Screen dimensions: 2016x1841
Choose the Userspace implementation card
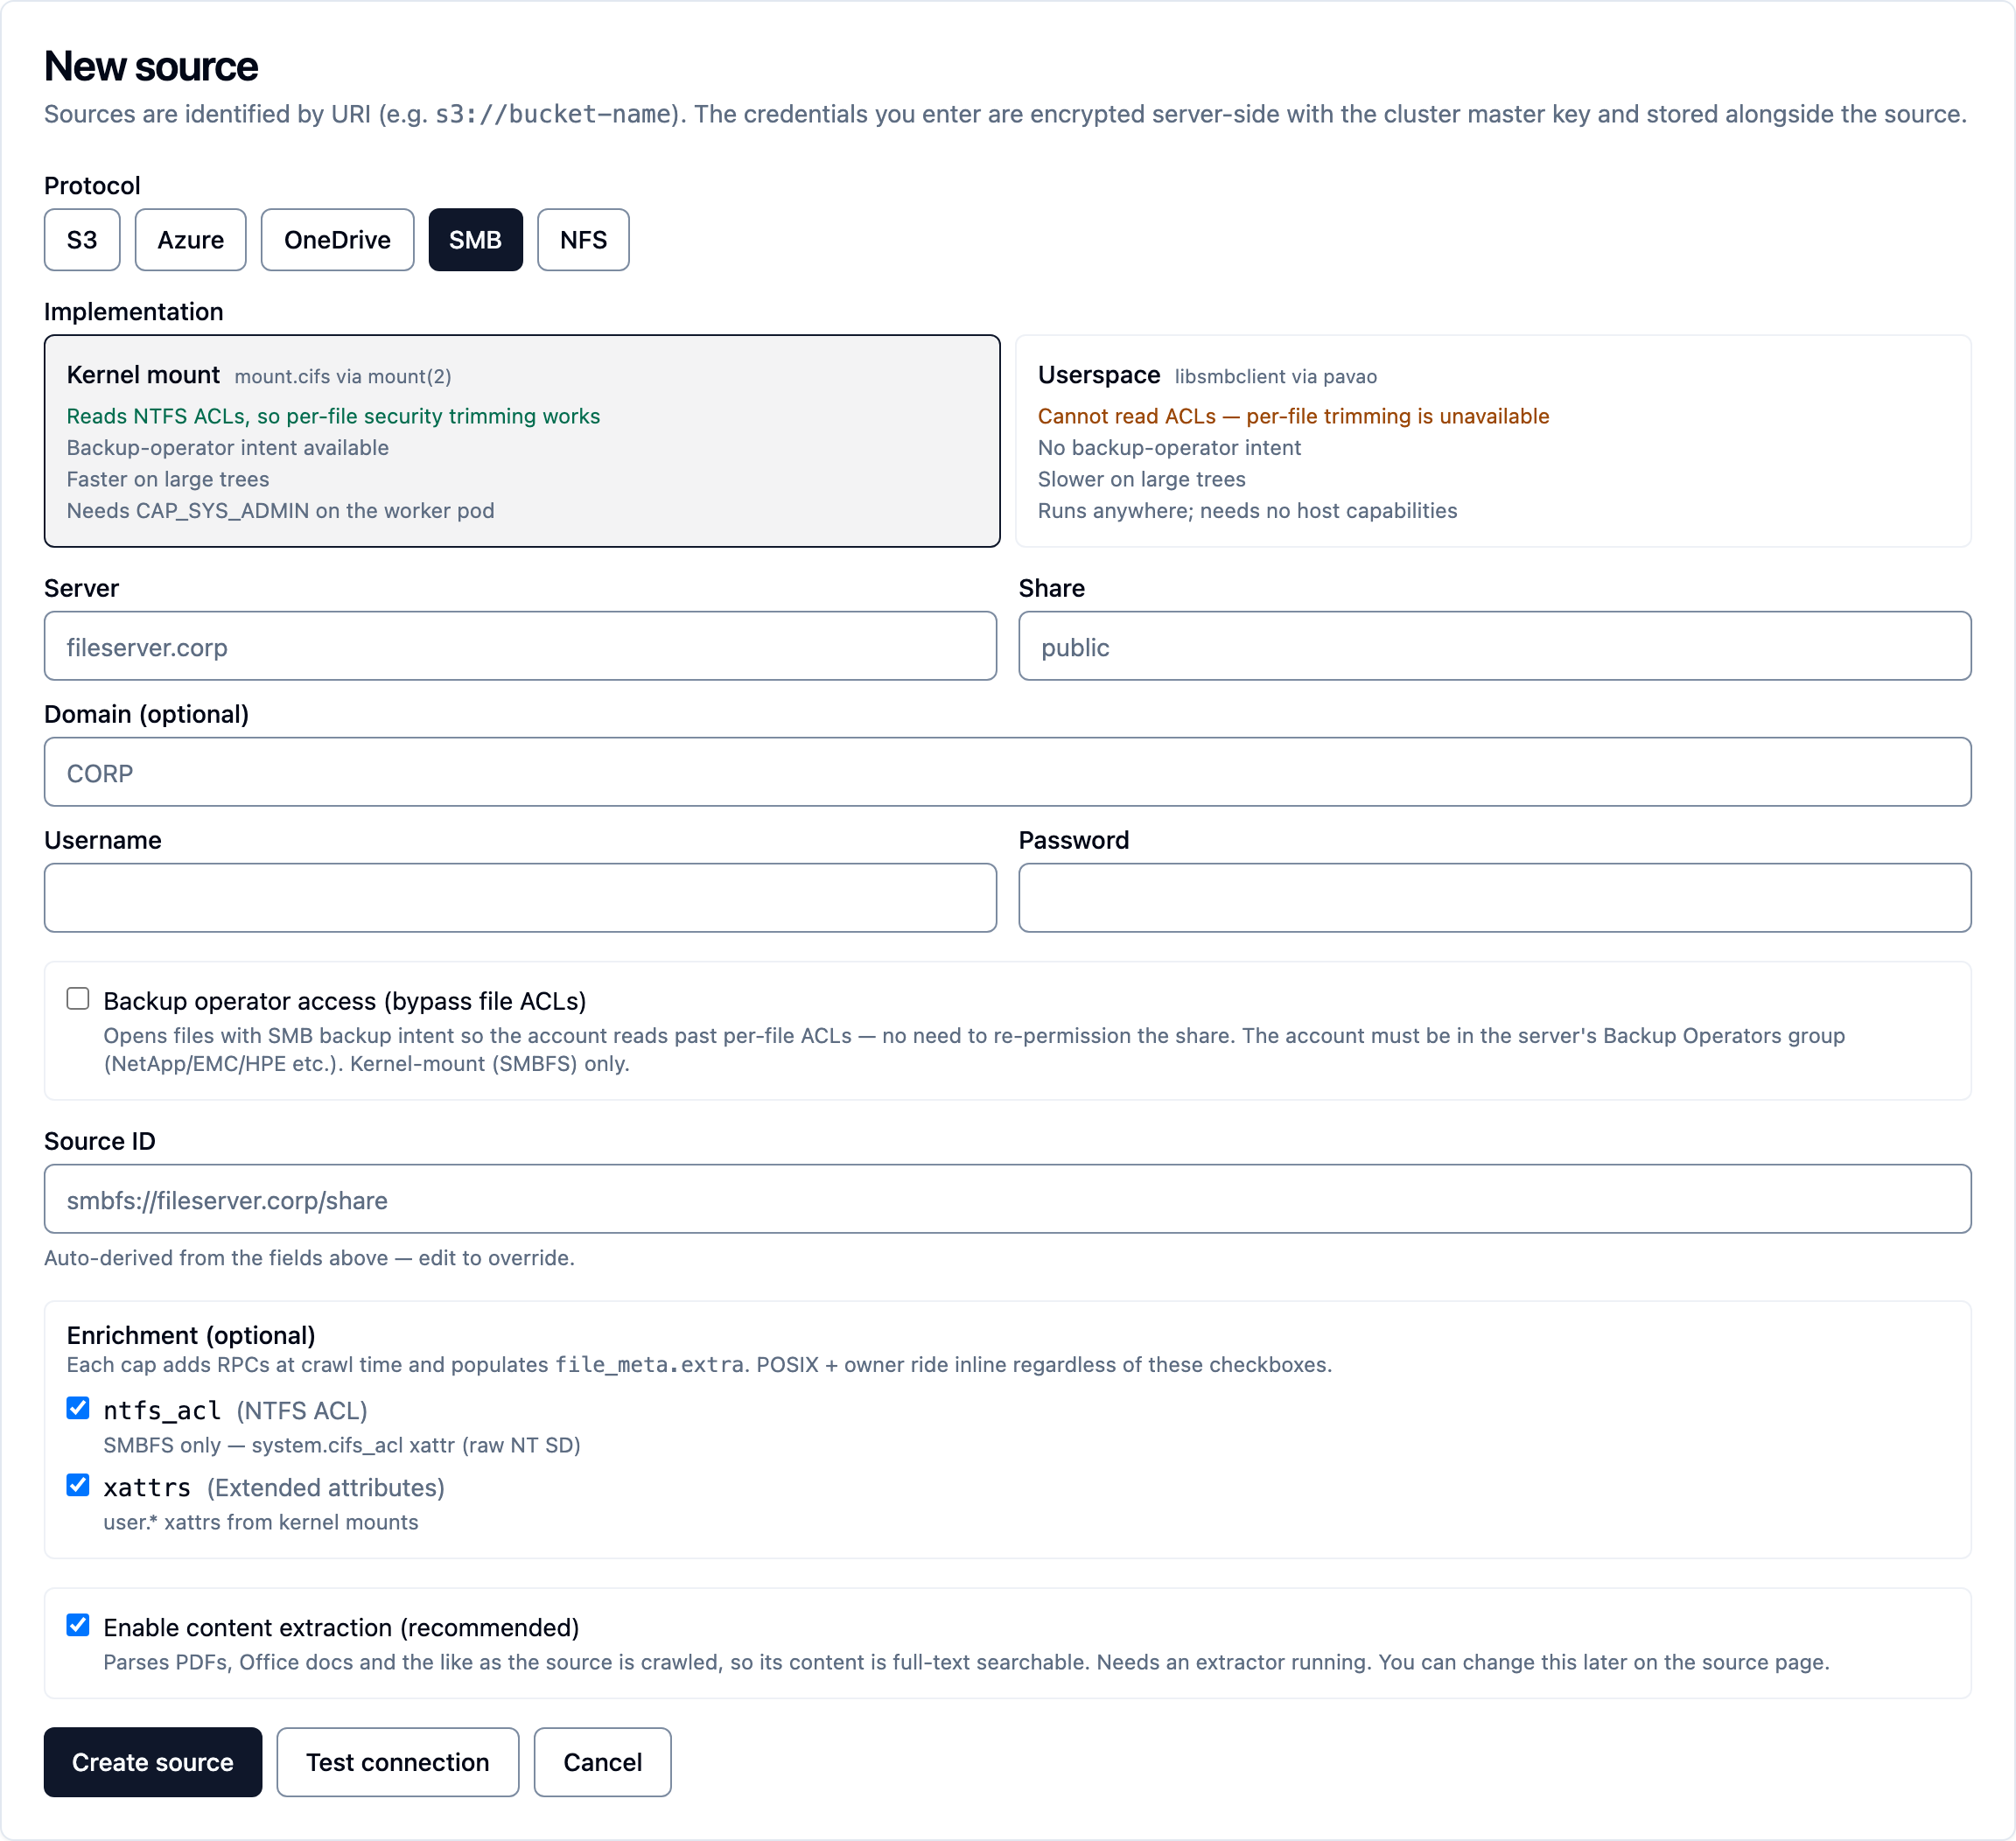click(1493, 441)
